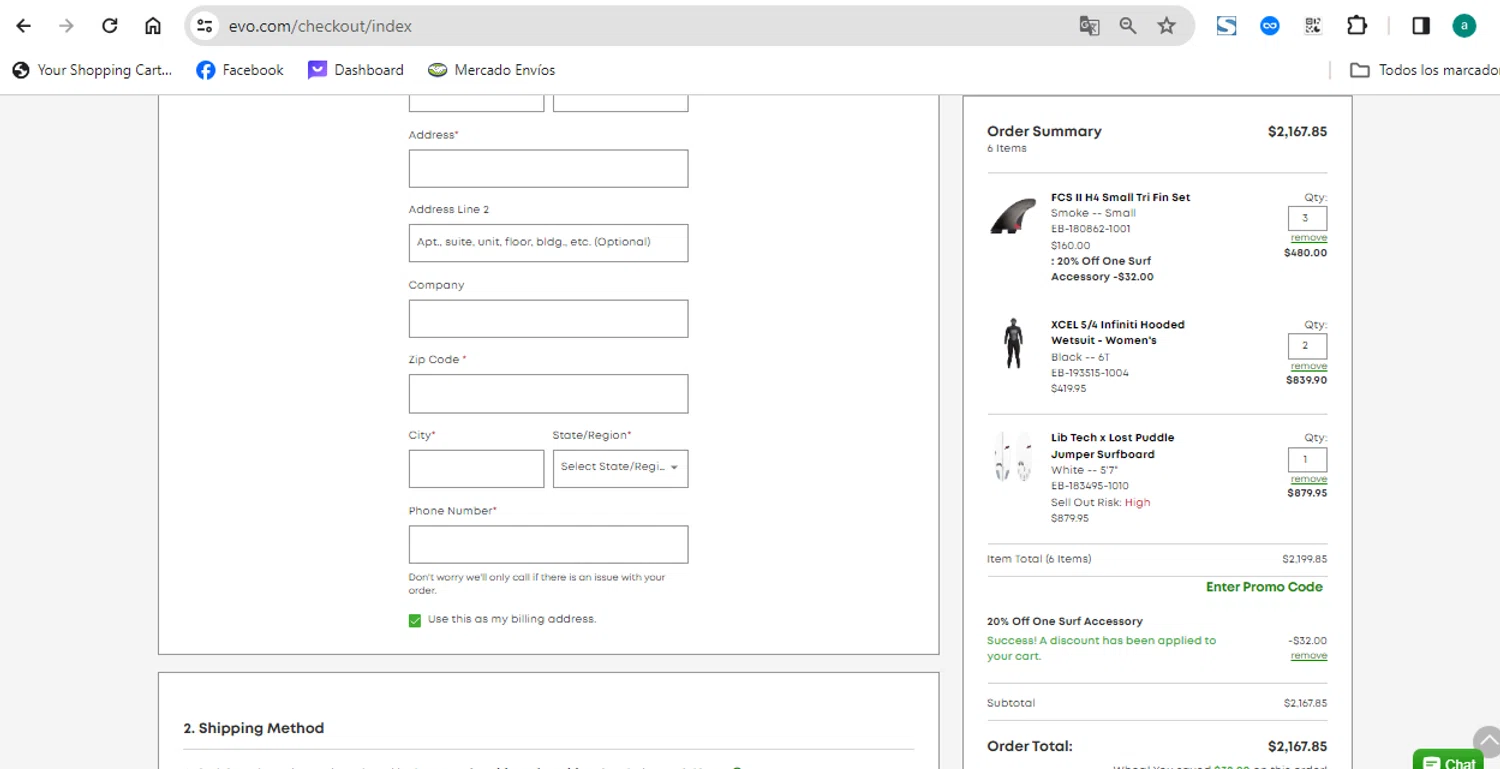Edit quantity for XCEL Infiniti wetsuit
The width and height of the screenshot is (1500, 769).
pos(1307,346)
